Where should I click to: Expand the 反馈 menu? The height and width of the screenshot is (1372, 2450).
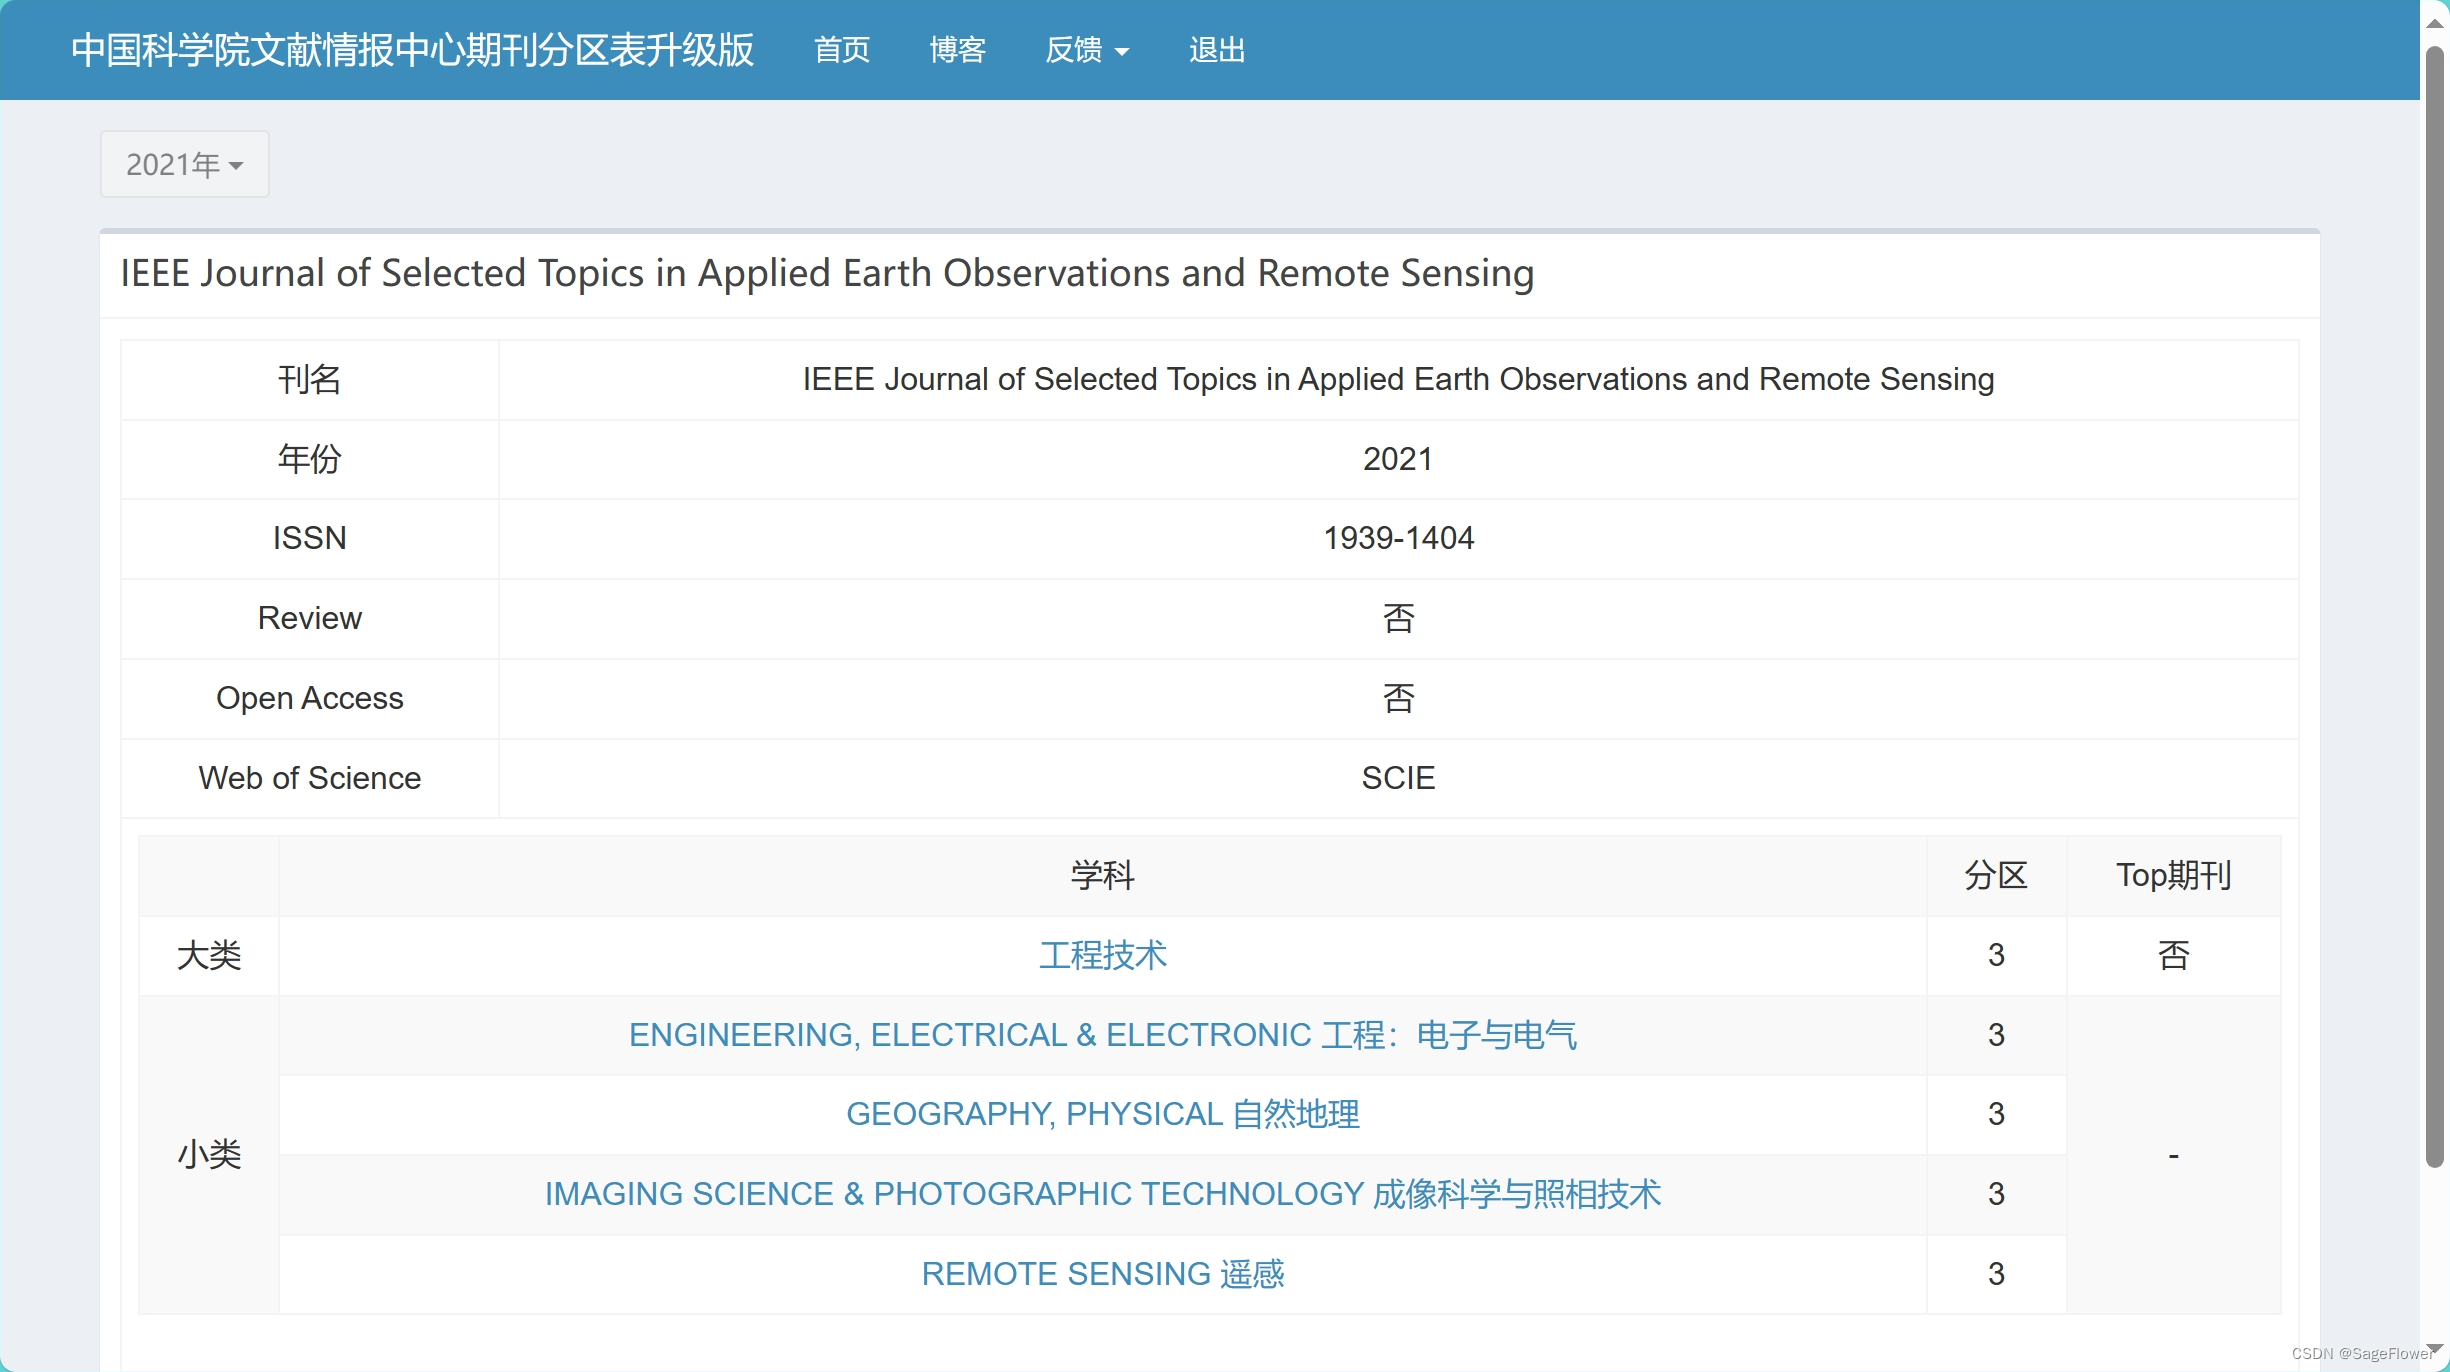1087,49
